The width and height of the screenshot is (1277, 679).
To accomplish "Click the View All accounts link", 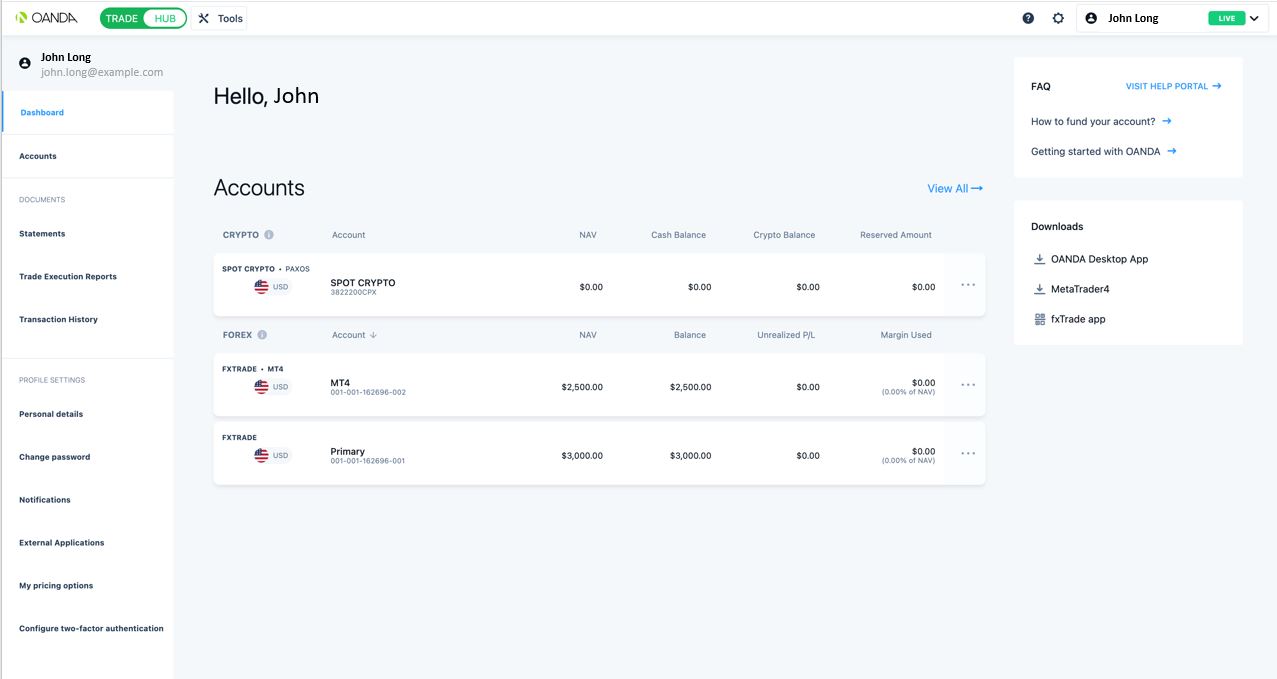I will [x=954, y=188].
